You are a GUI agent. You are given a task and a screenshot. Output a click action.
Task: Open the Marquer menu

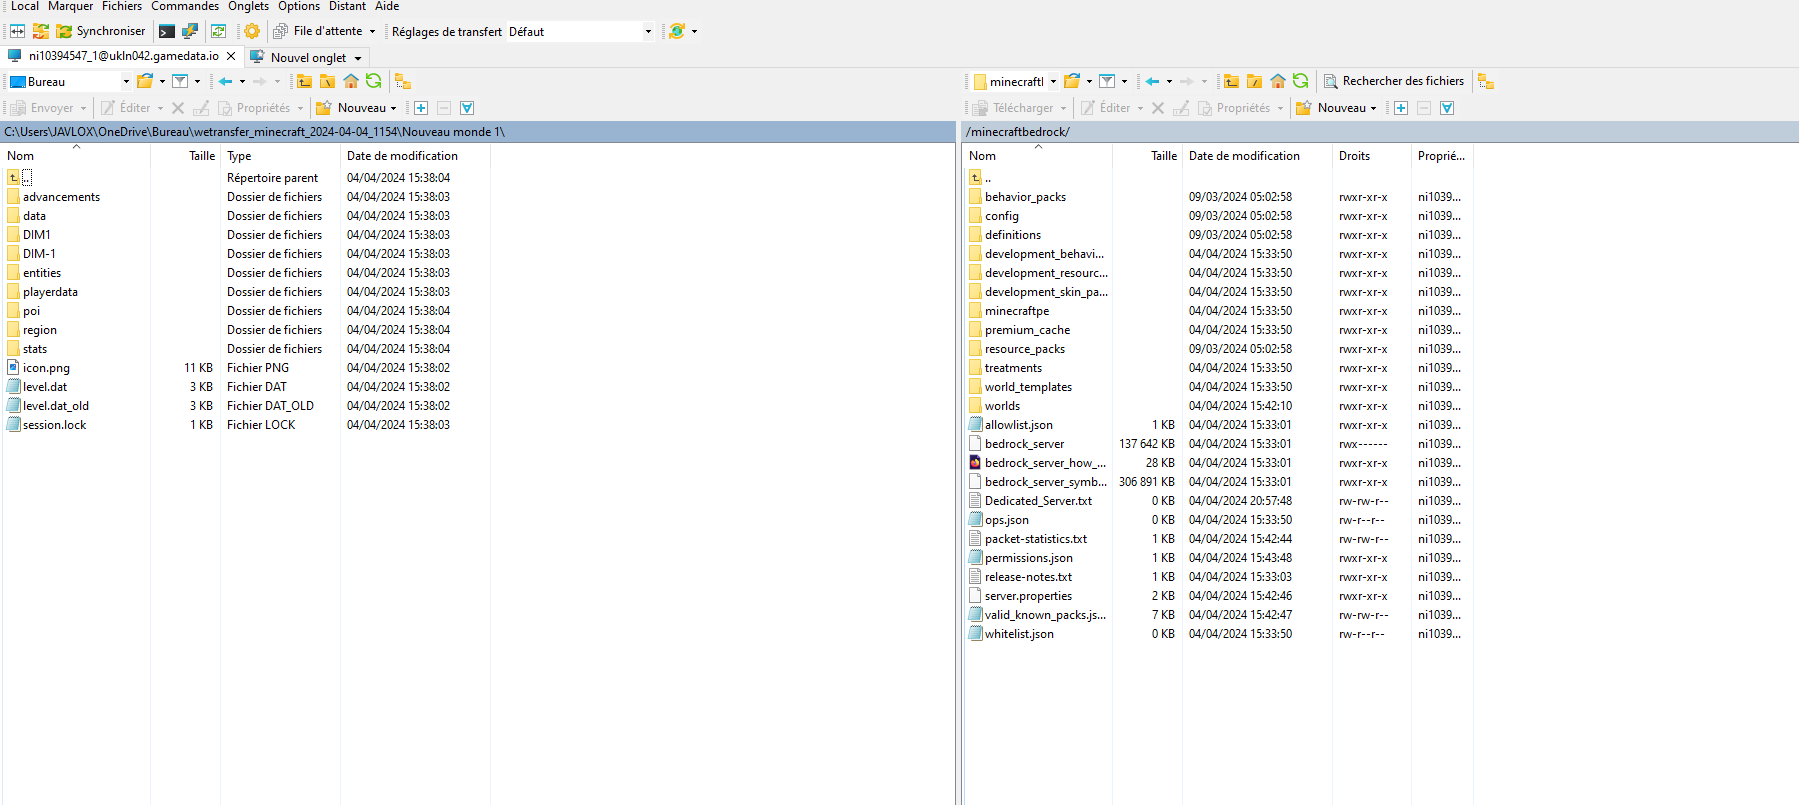pos(70,6)
